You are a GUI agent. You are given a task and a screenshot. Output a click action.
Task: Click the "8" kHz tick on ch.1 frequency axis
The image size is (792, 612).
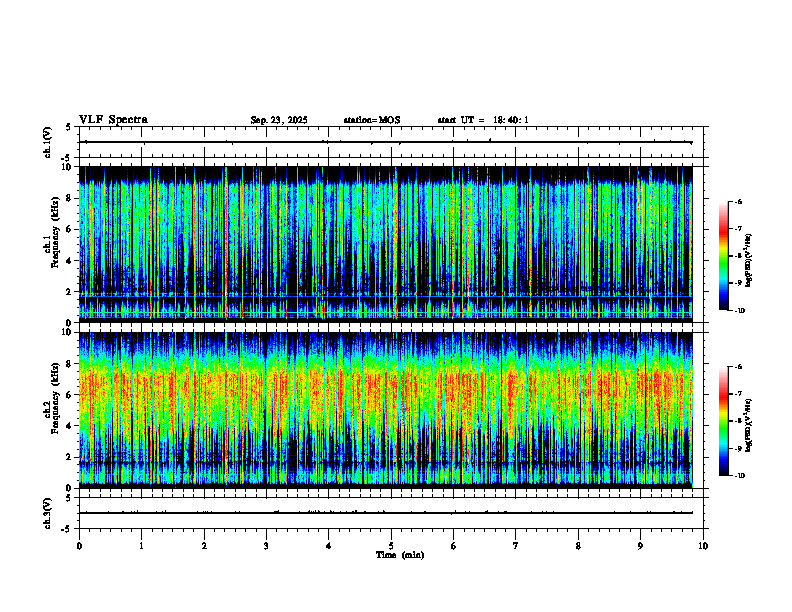click(70, 198)
